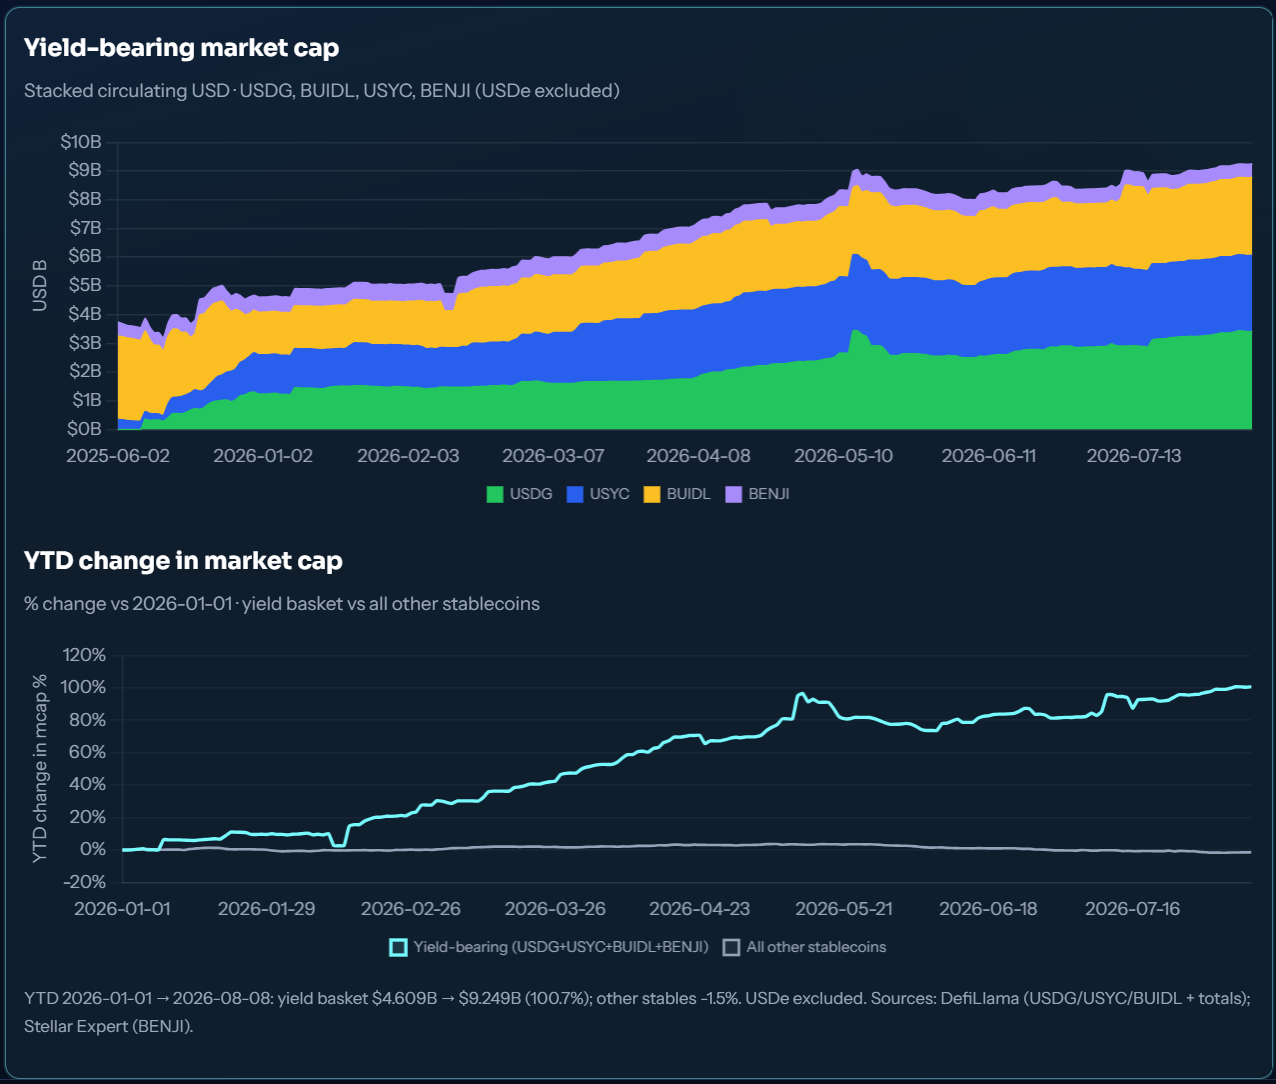Click the 2026-07-16 x-axis date
The width and height of the screenshot is (1276, 1084).
coord(1133,909)
